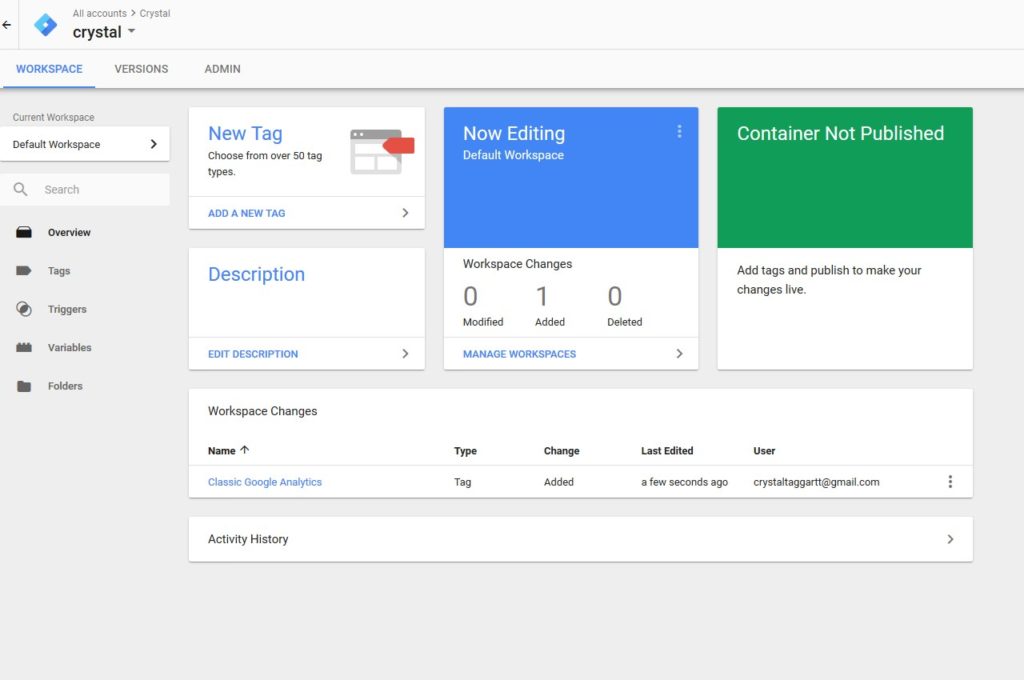Viewport: 1024px width, 680px height.
Task: Click the Type column header
Action: tap(465, 451)
